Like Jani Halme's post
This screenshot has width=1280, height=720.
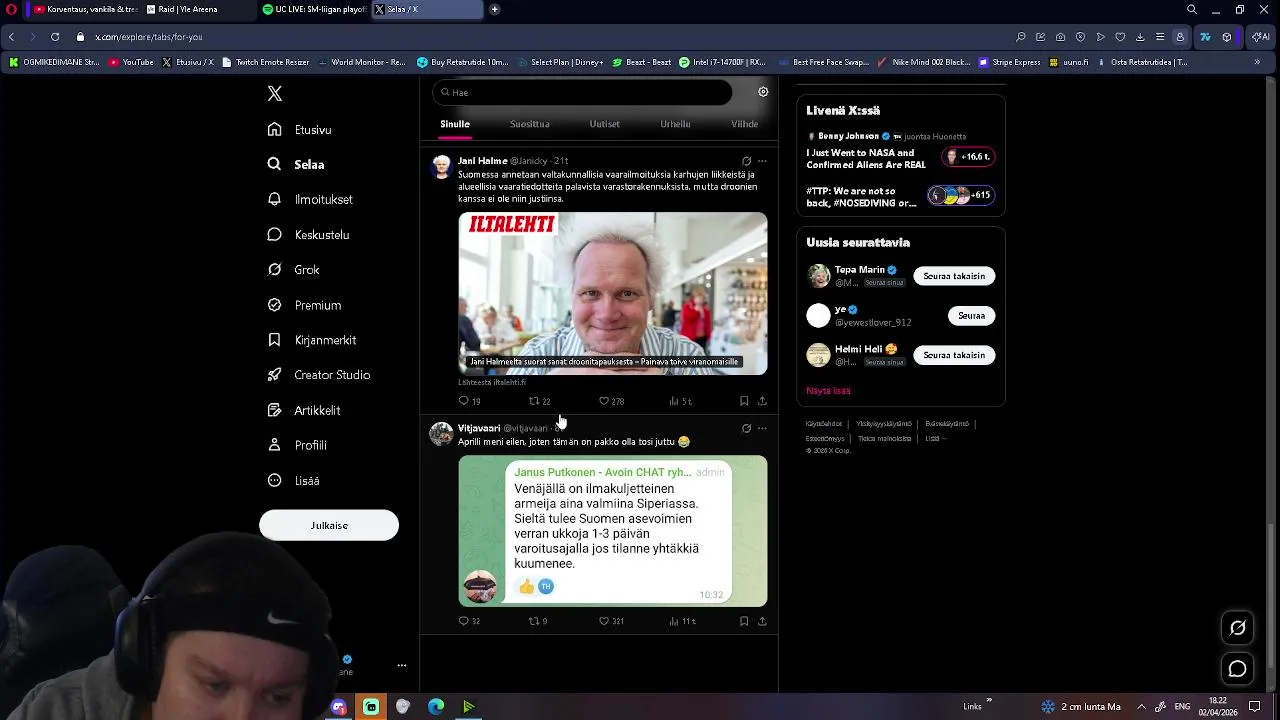611,401
